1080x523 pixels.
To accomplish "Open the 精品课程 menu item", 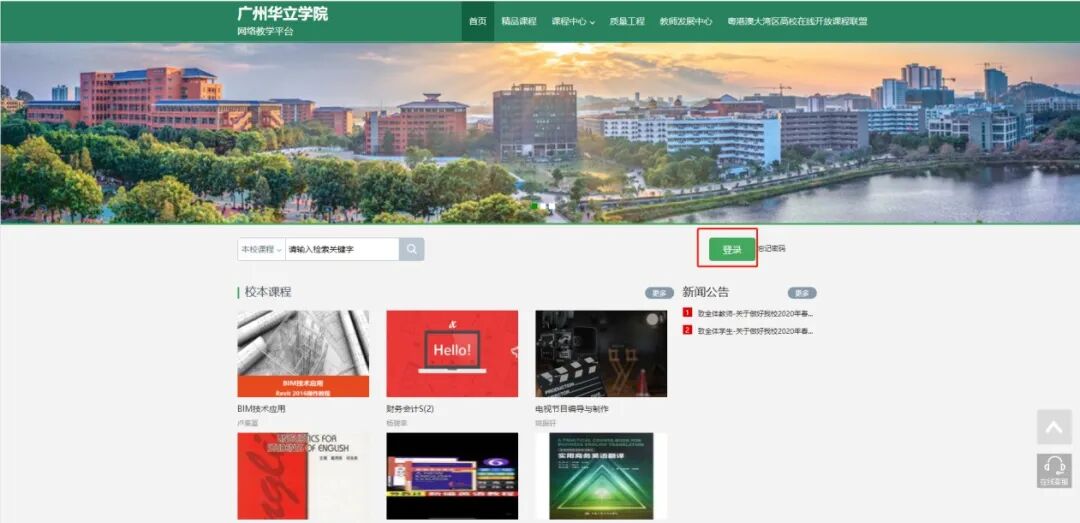I will click(518, 21).
